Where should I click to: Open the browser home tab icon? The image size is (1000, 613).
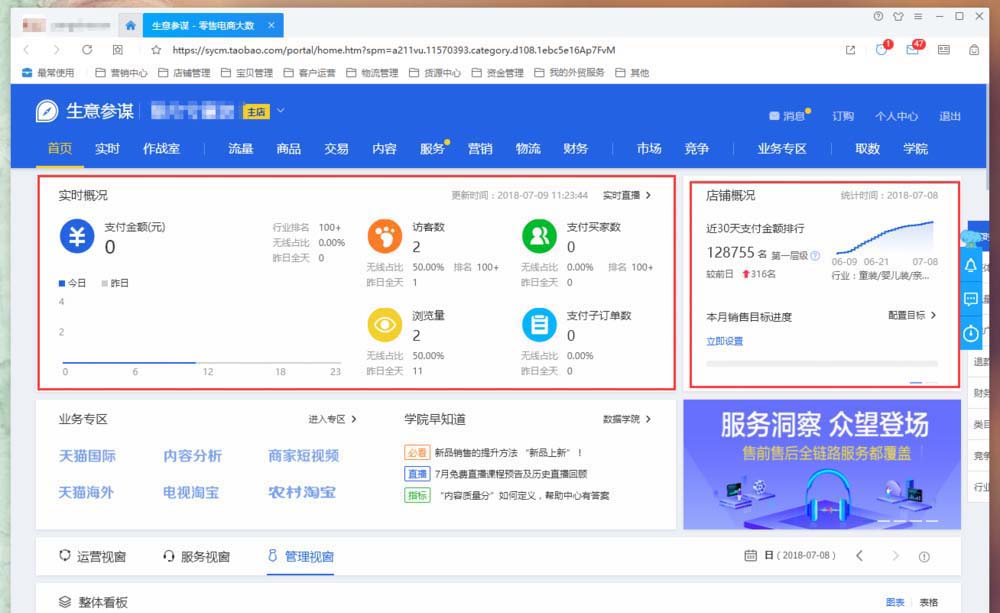(x=131, y=26)
